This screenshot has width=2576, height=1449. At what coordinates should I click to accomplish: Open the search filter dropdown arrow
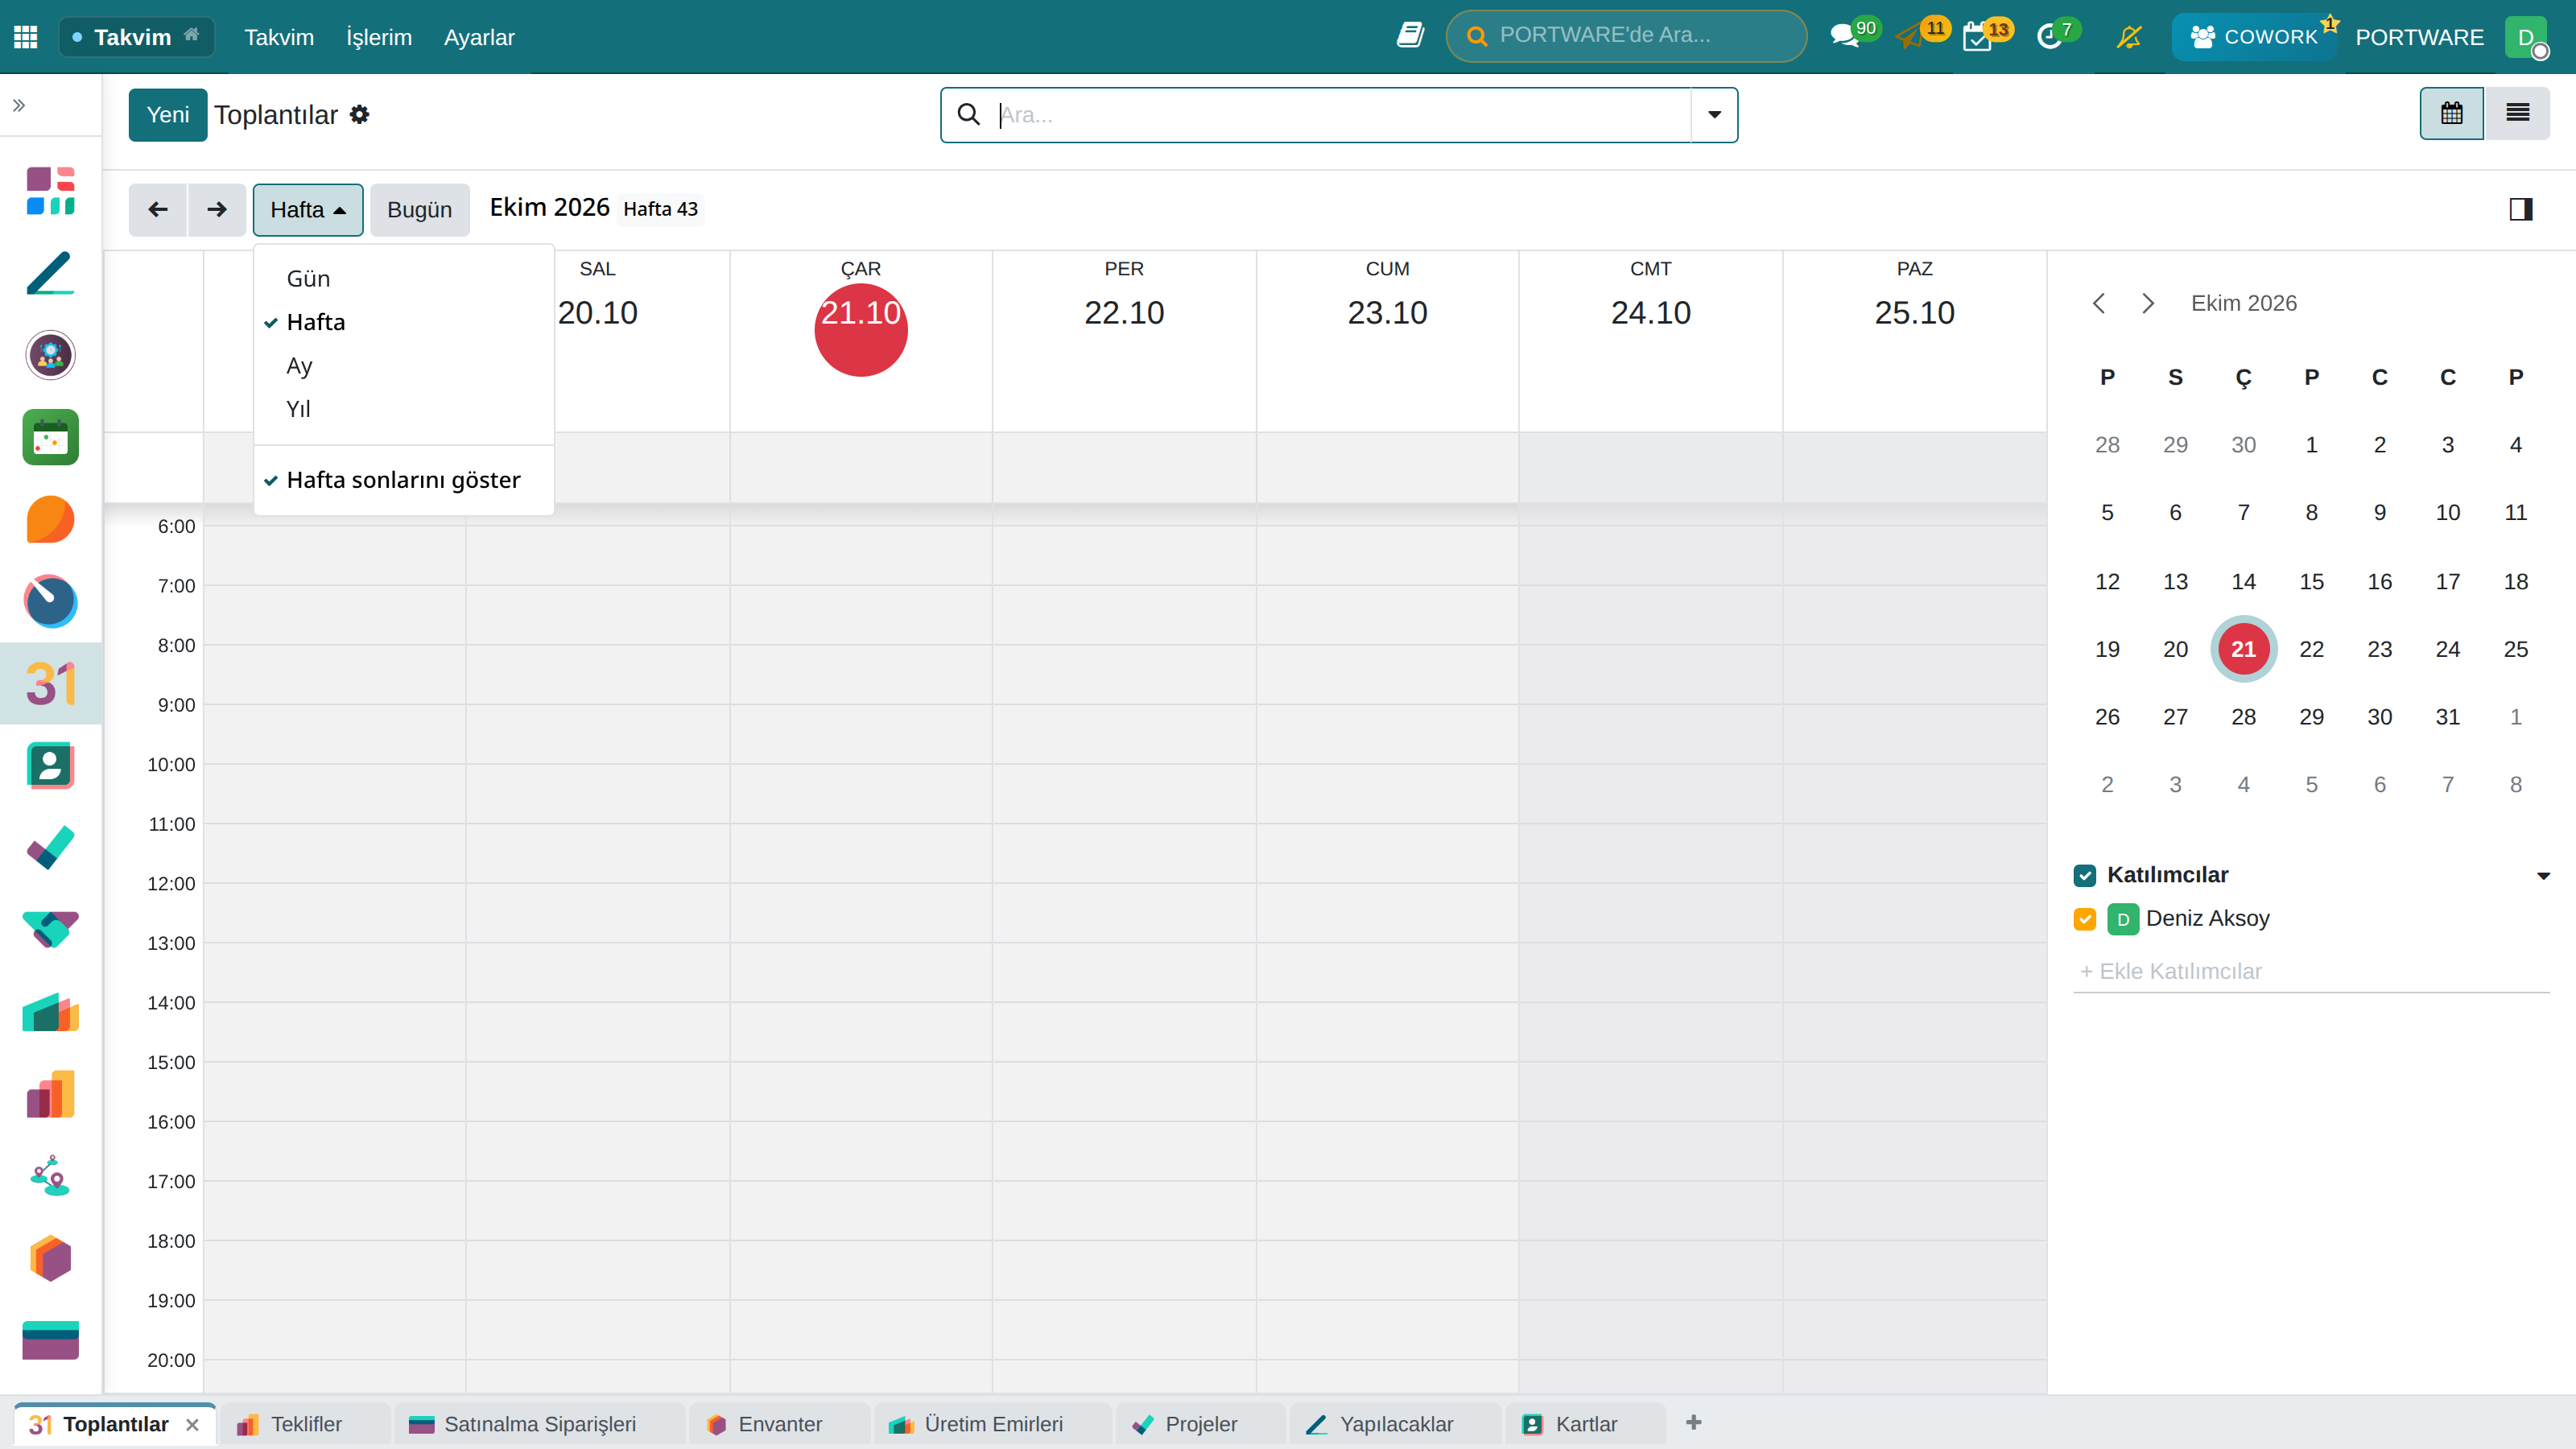pyautogui.click(x=1714, y=115)
